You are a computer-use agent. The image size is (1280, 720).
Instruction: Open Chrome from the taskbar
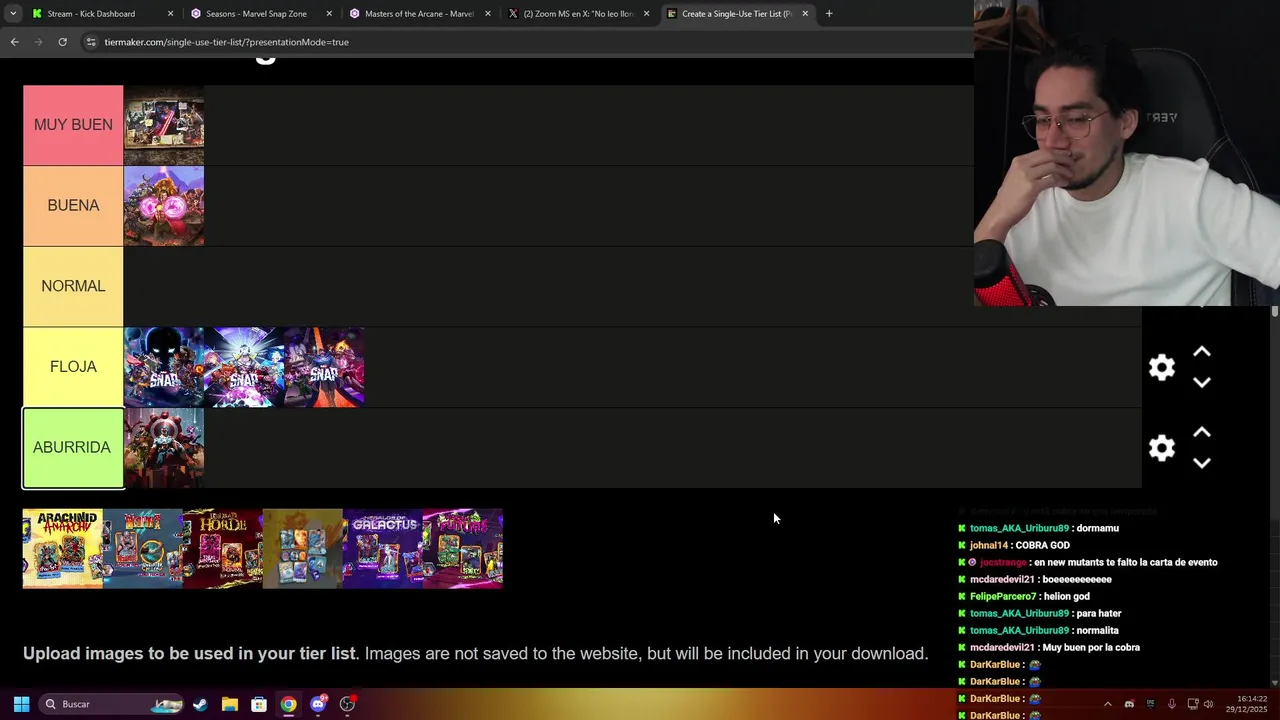(x=288, y=704)
